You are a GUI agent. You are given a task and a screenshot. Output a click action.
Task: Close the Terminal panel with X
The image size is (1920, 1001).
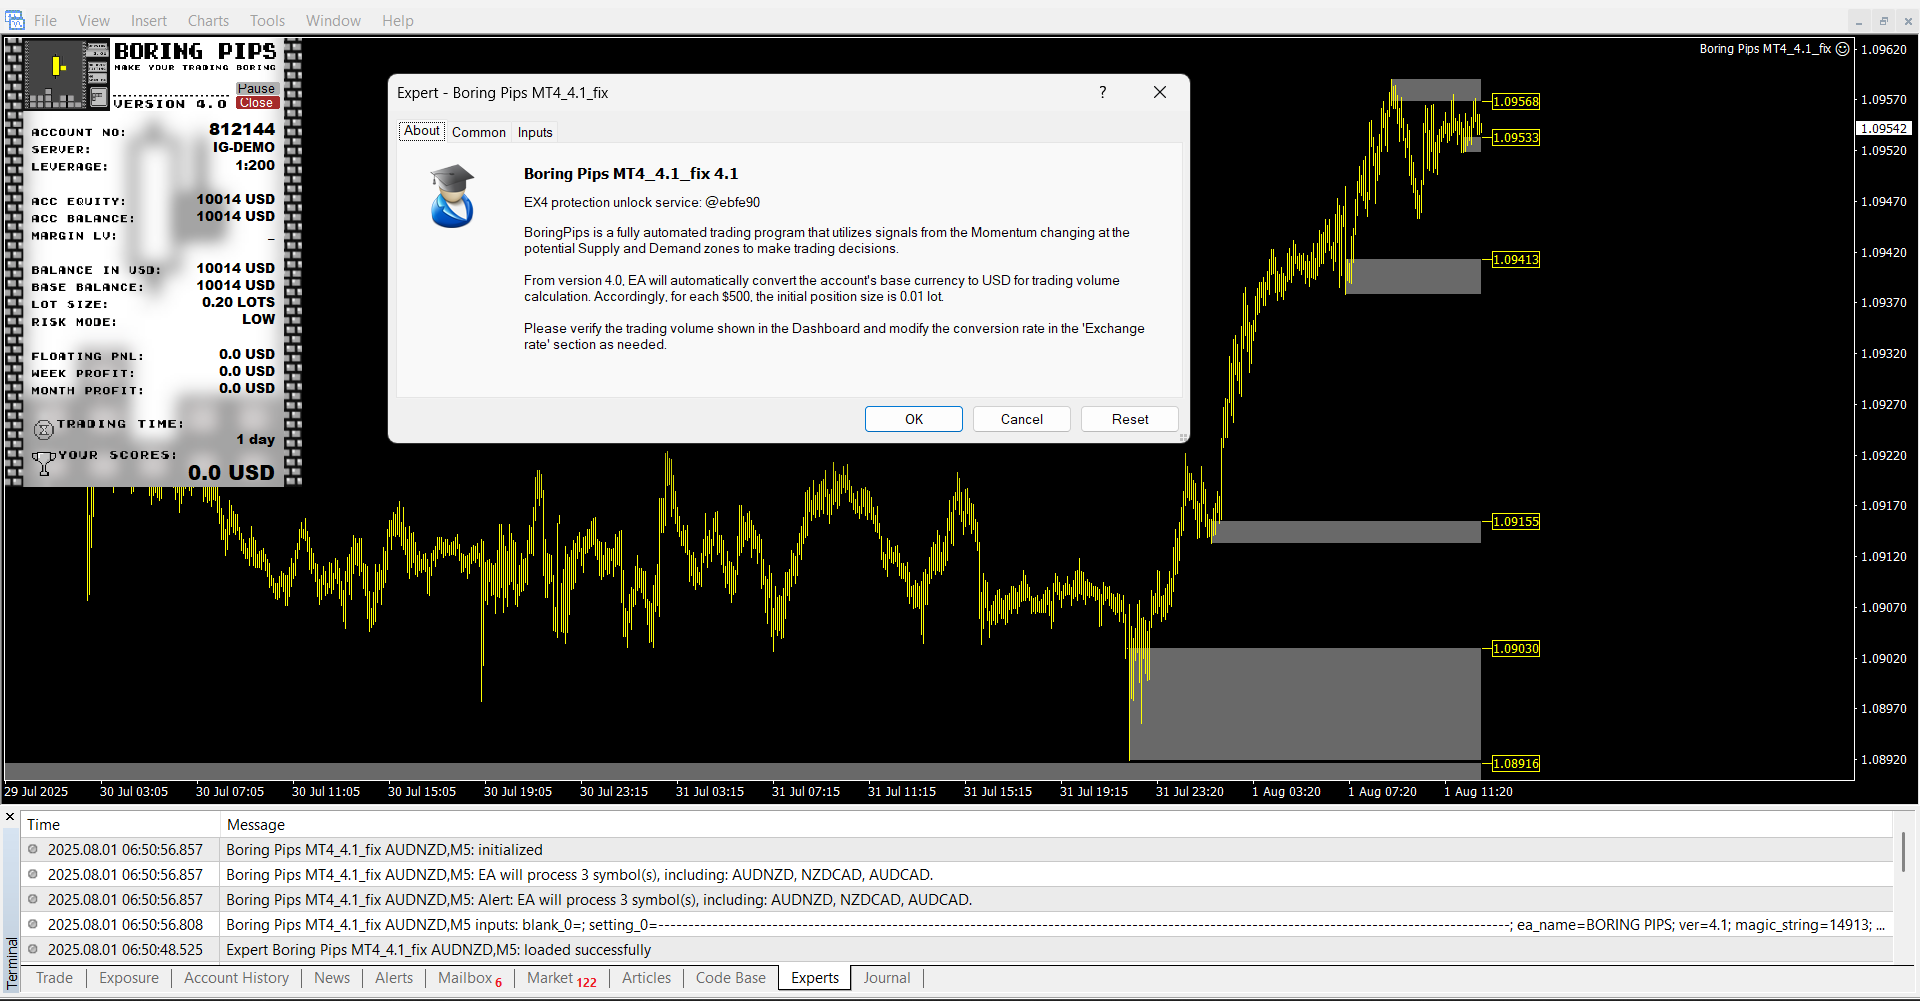pos(10,817)
